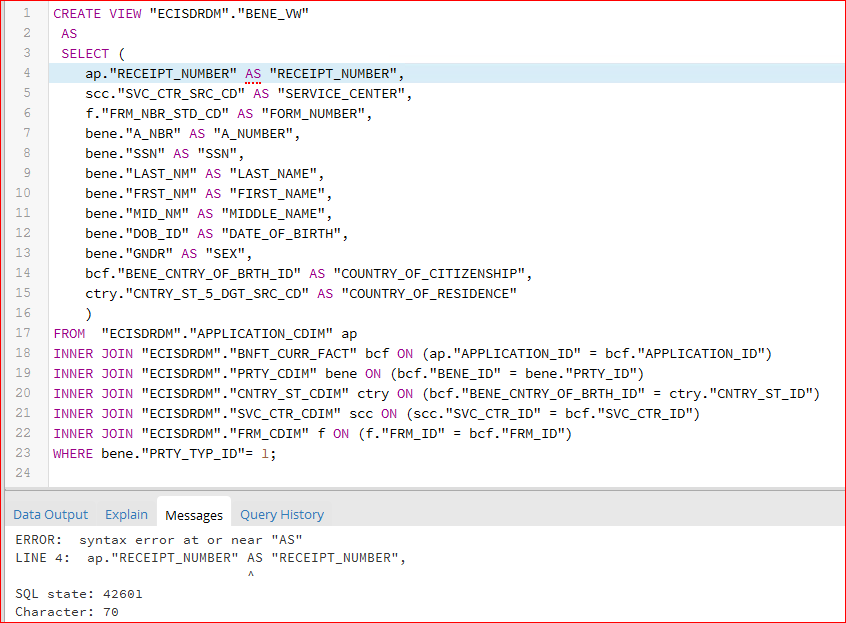Open the Query History tab

pyautogui.click(x=282, y=515)
